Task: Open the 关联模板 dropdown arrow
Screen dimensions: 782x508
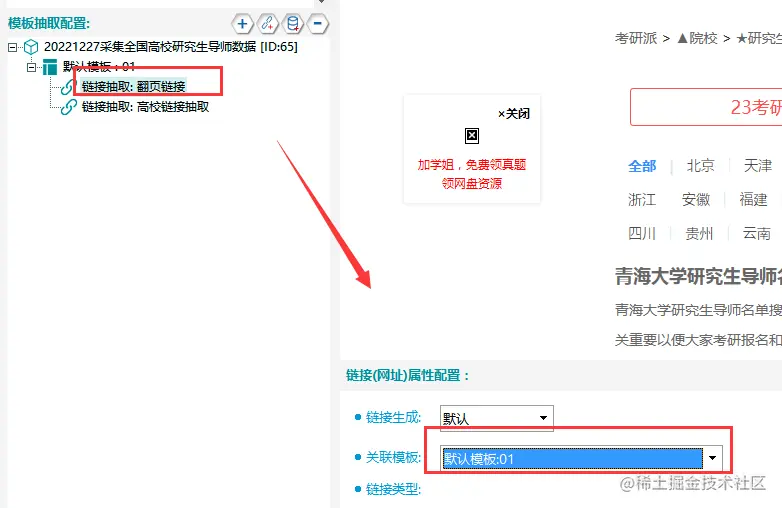Action: coord(712,458)
